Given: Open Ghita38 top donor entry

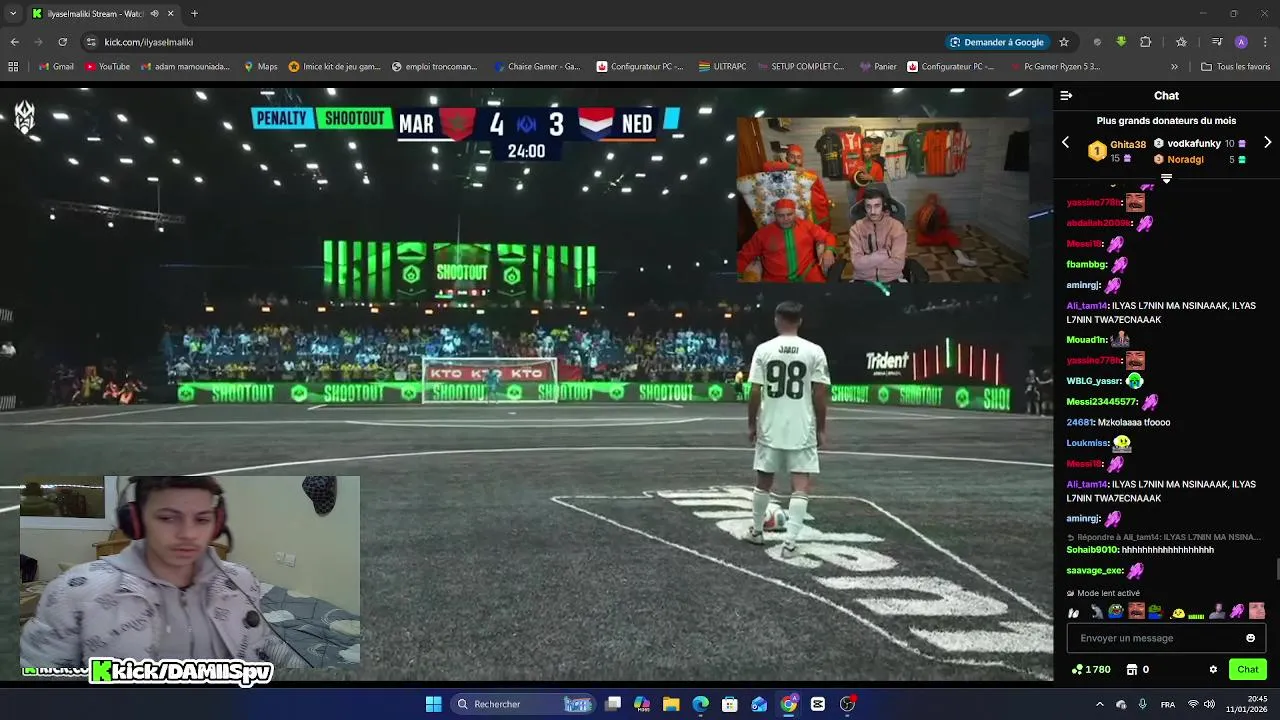Looking at the screenshot, I should point(1118,150).
